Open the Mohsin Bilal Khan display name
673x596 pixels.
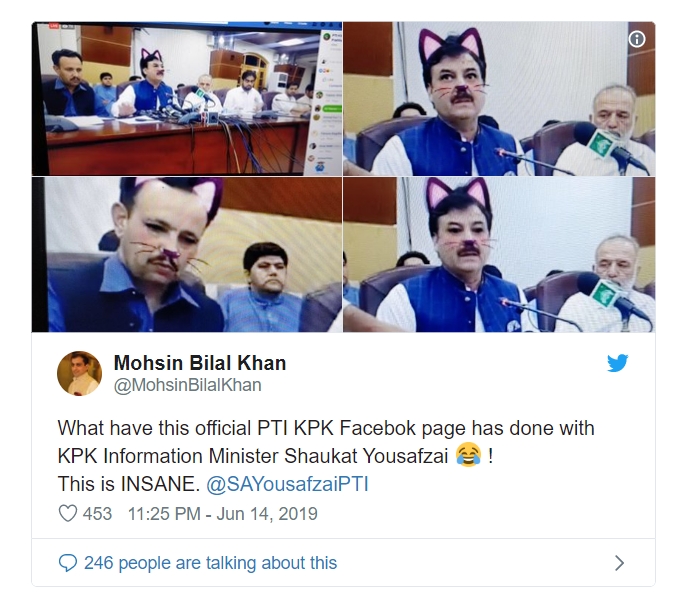coord(200,363)
